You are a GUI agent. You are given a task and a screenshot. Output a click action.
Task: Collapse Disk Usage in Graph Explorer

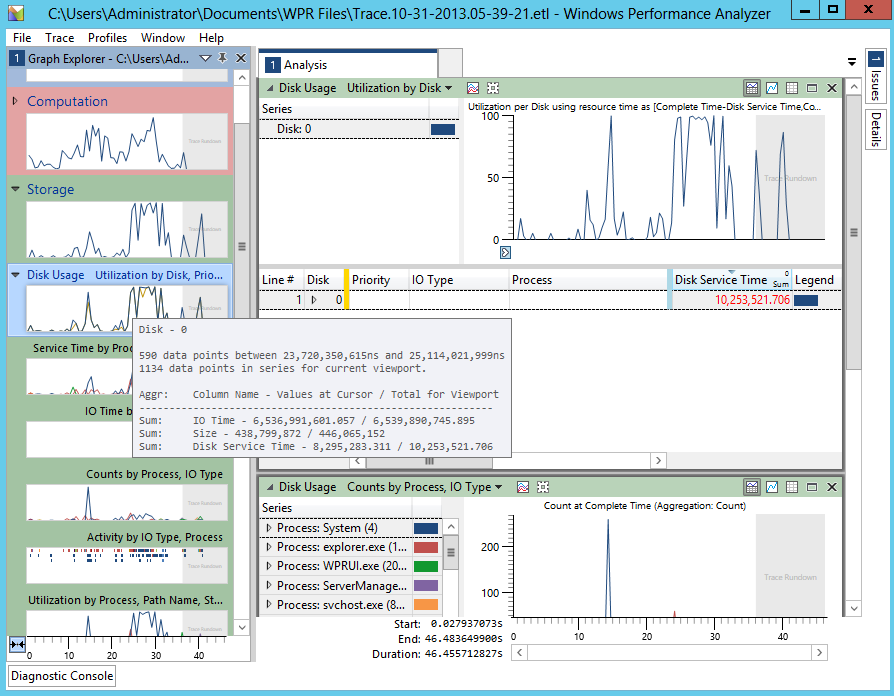(x=15, y=275)
